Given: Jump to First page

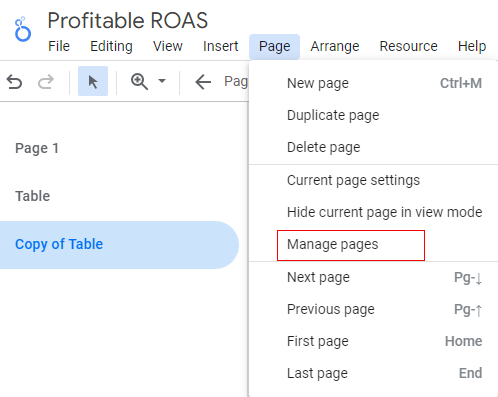Looking at the screenshot, I should point(373,341).
